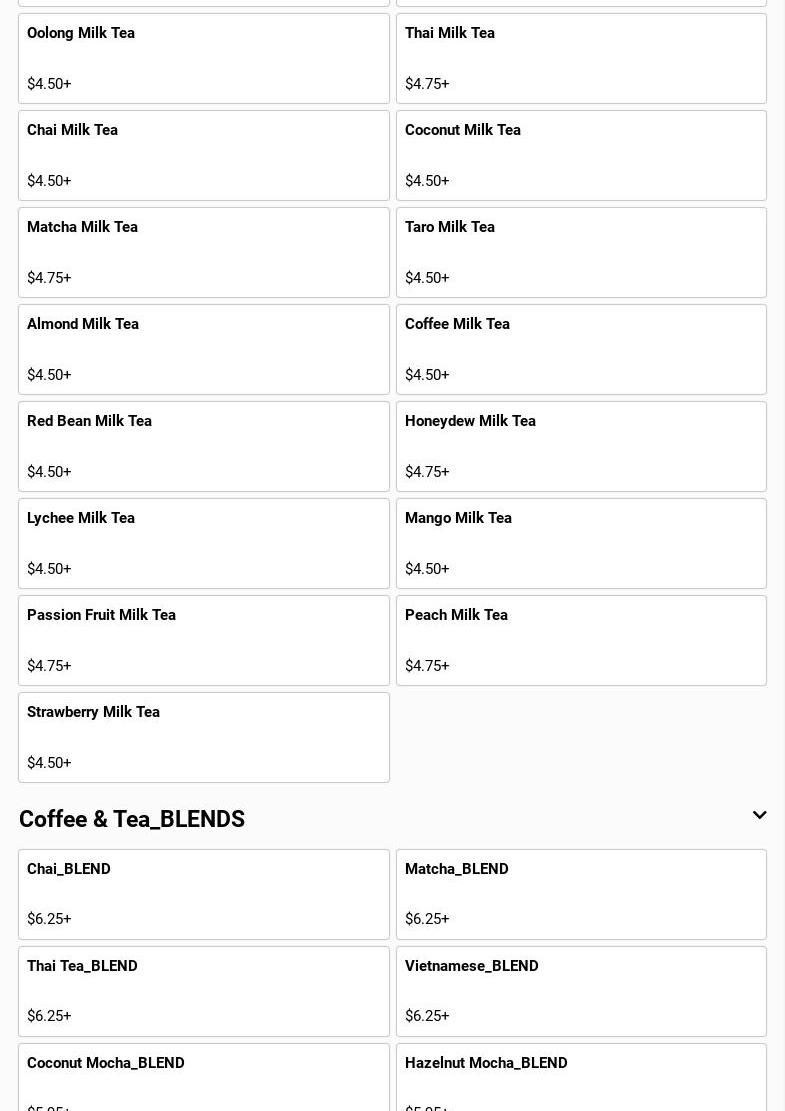785x1111 pixels.
Task: Select Coffee Milk Tea card
Action: point(581,349)
